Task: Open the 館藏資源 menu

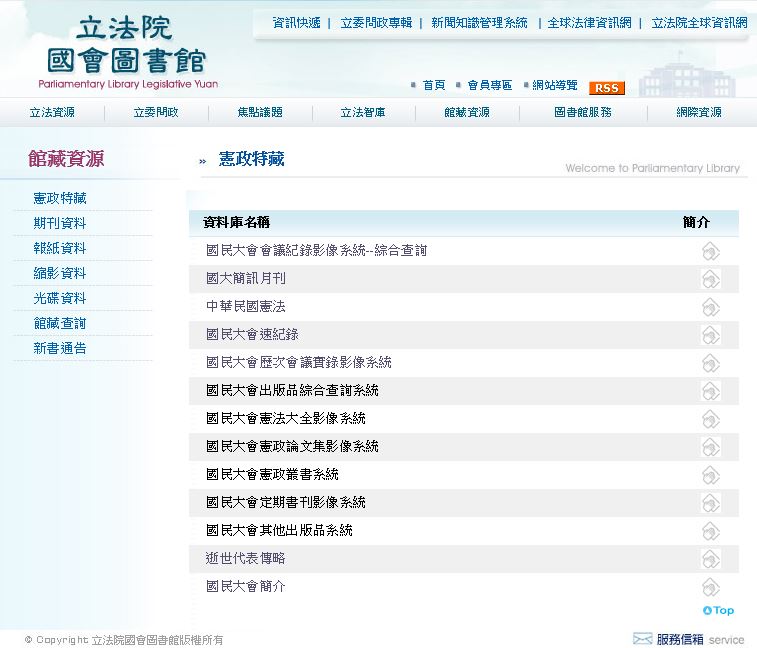Action: pyautogui.click(x=467, y=113)
